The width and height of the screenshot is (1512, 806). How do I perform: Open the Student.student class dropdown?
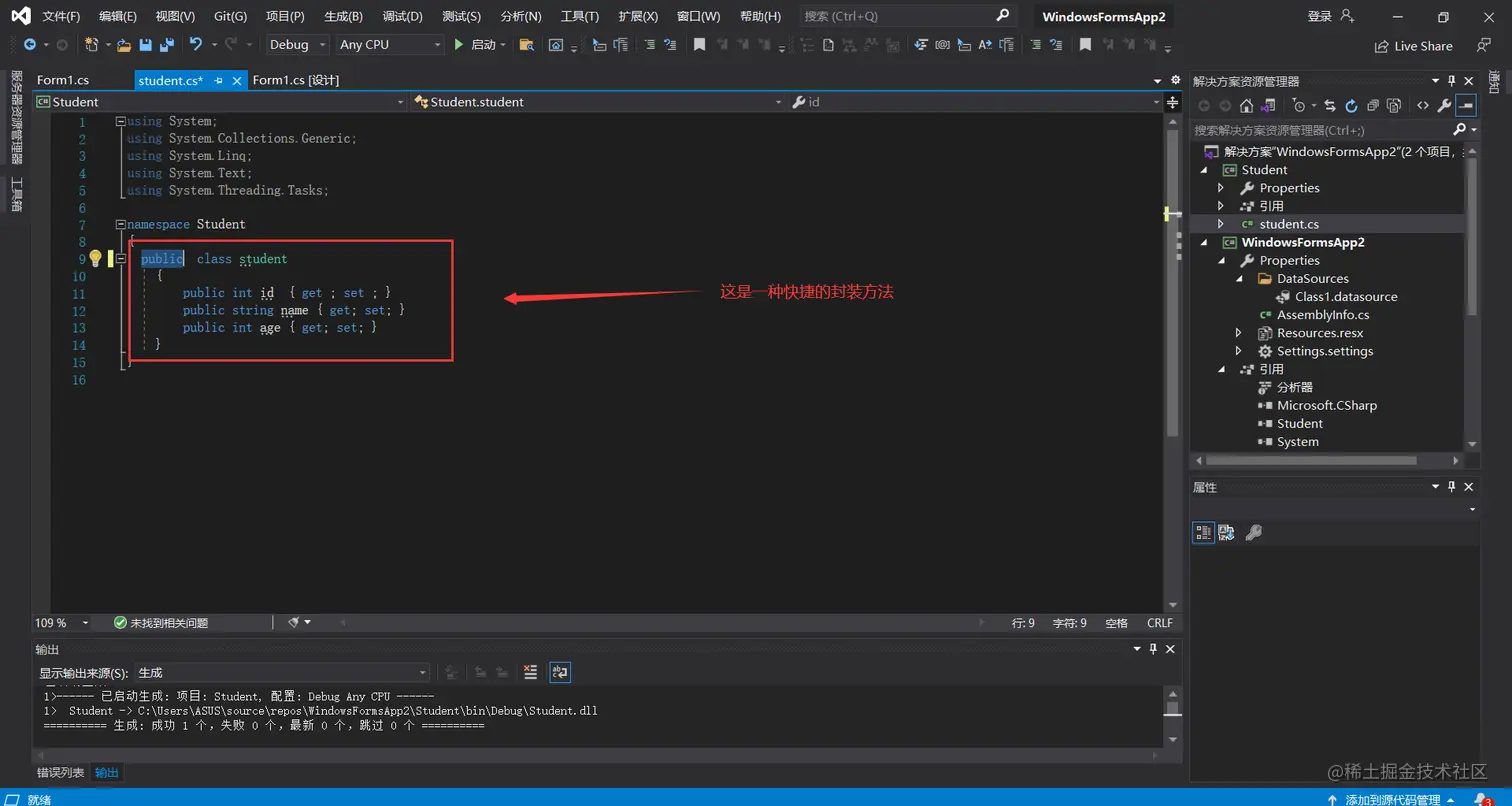tap(598, 102)
